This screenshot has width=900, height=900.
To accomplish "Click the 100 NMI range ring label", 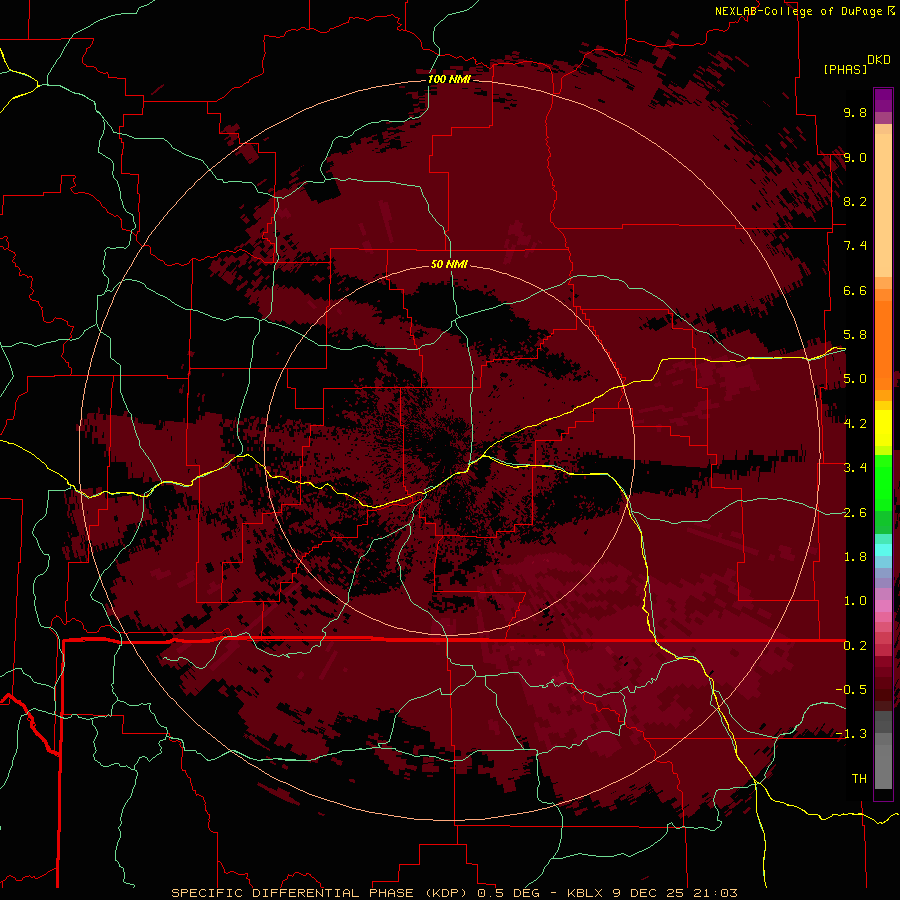I will point(449,79).
